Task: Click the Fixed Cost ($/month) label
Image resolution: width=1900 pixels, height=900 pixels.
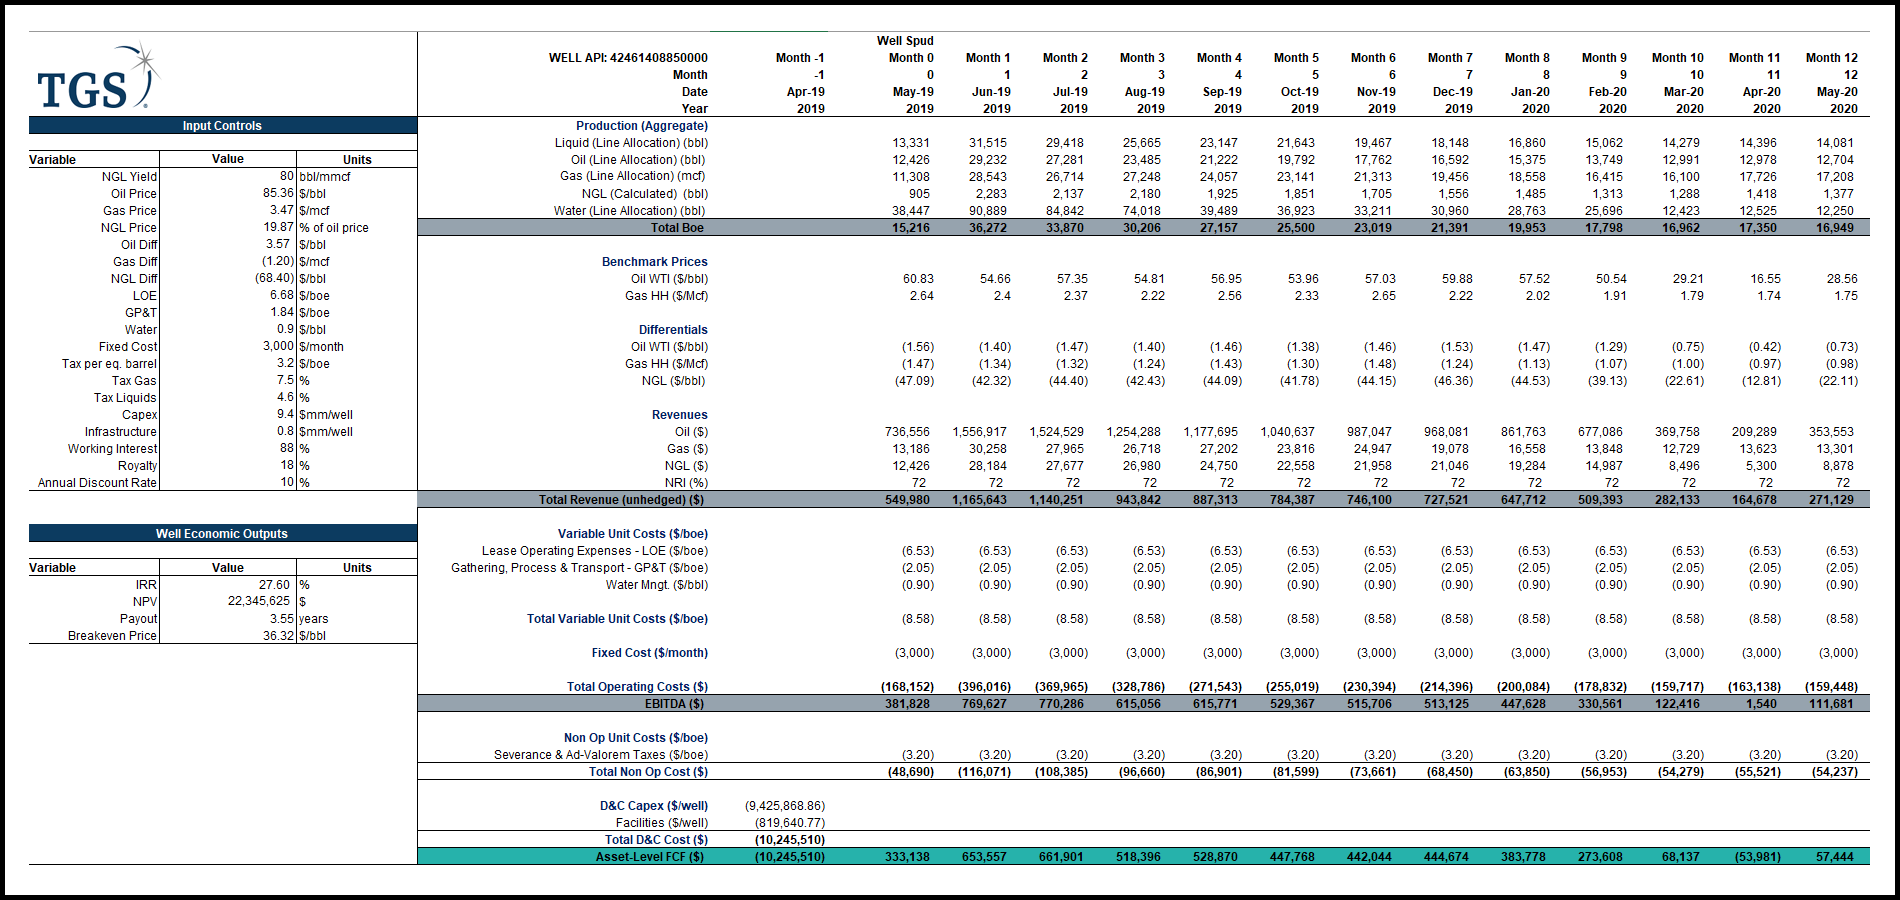Action: point(649,653)
